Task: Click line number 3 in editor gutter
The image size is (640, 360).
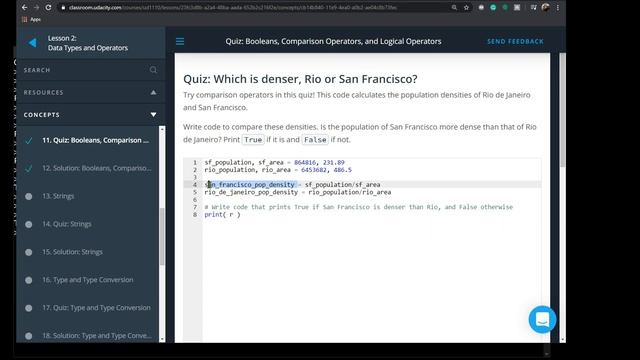Action: click(x=195, y=177)
